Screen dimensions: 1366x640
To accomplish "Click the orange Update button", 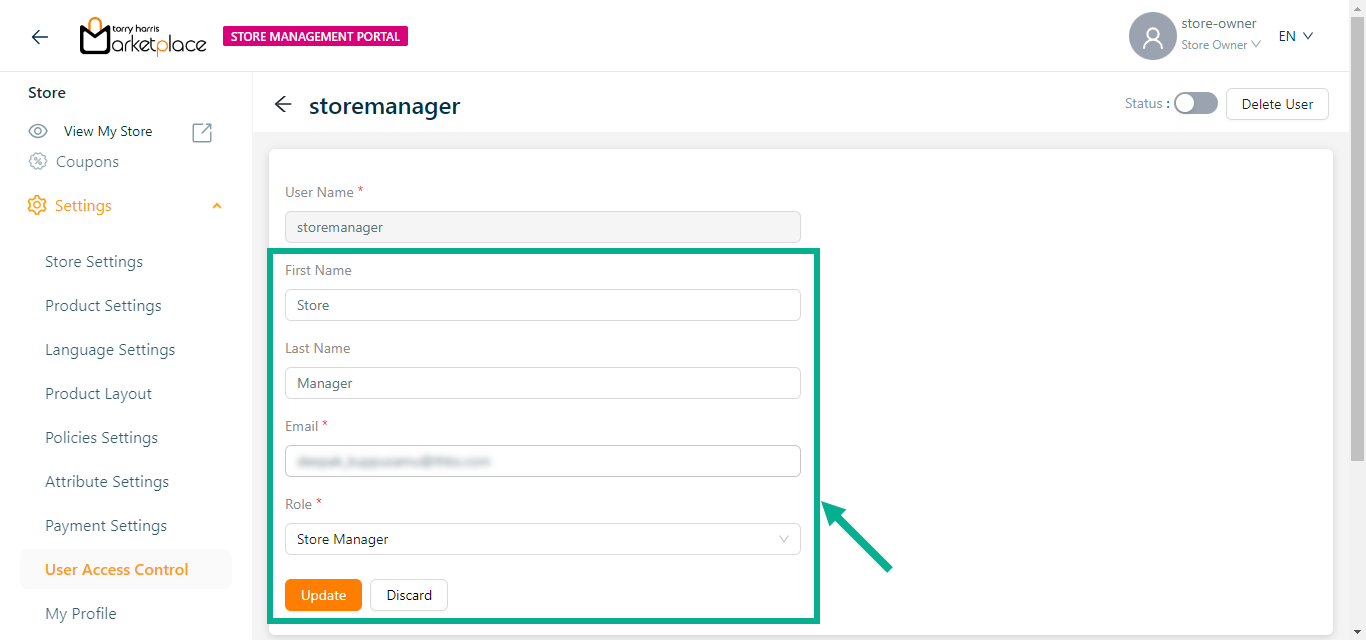I will click(323, 595).
